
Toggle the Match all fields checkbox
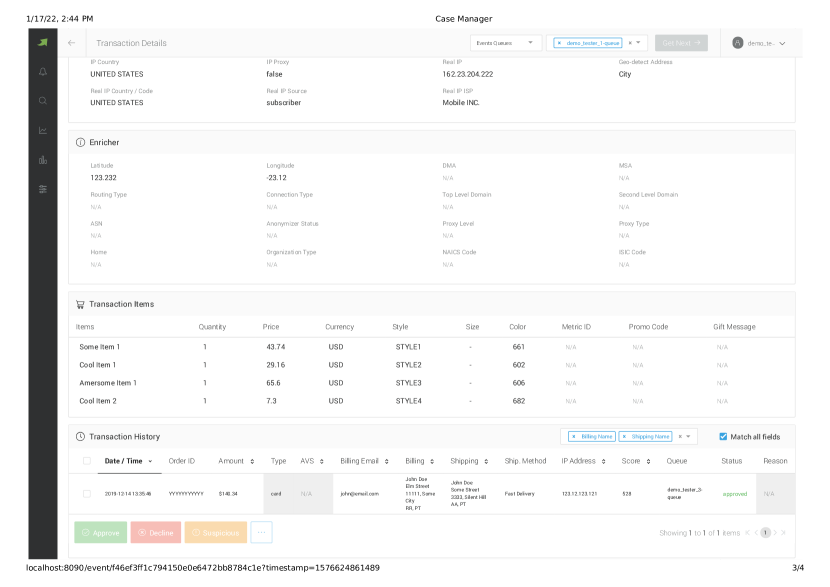723,437
